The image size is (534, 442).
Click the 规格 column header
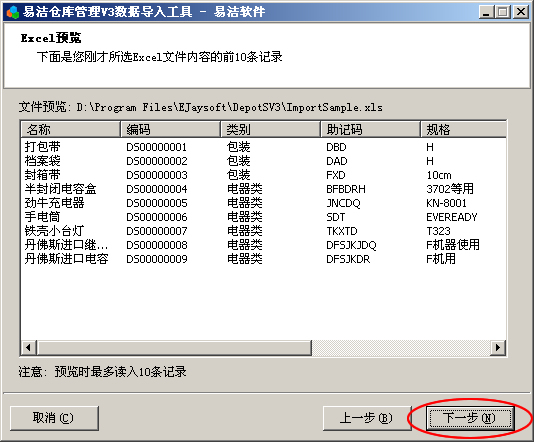[463, 130]
